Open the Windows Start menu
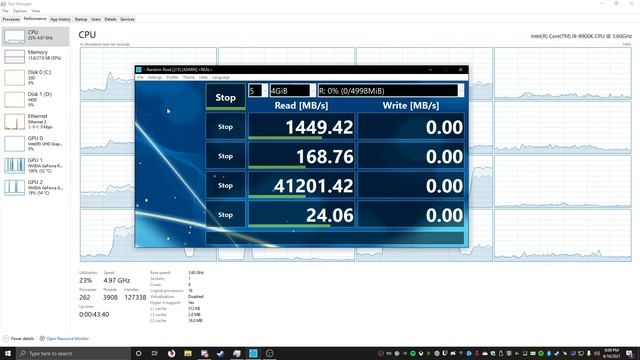Viewport: 640px width, 360px height. pyautogui.click(x=8, y=353)
